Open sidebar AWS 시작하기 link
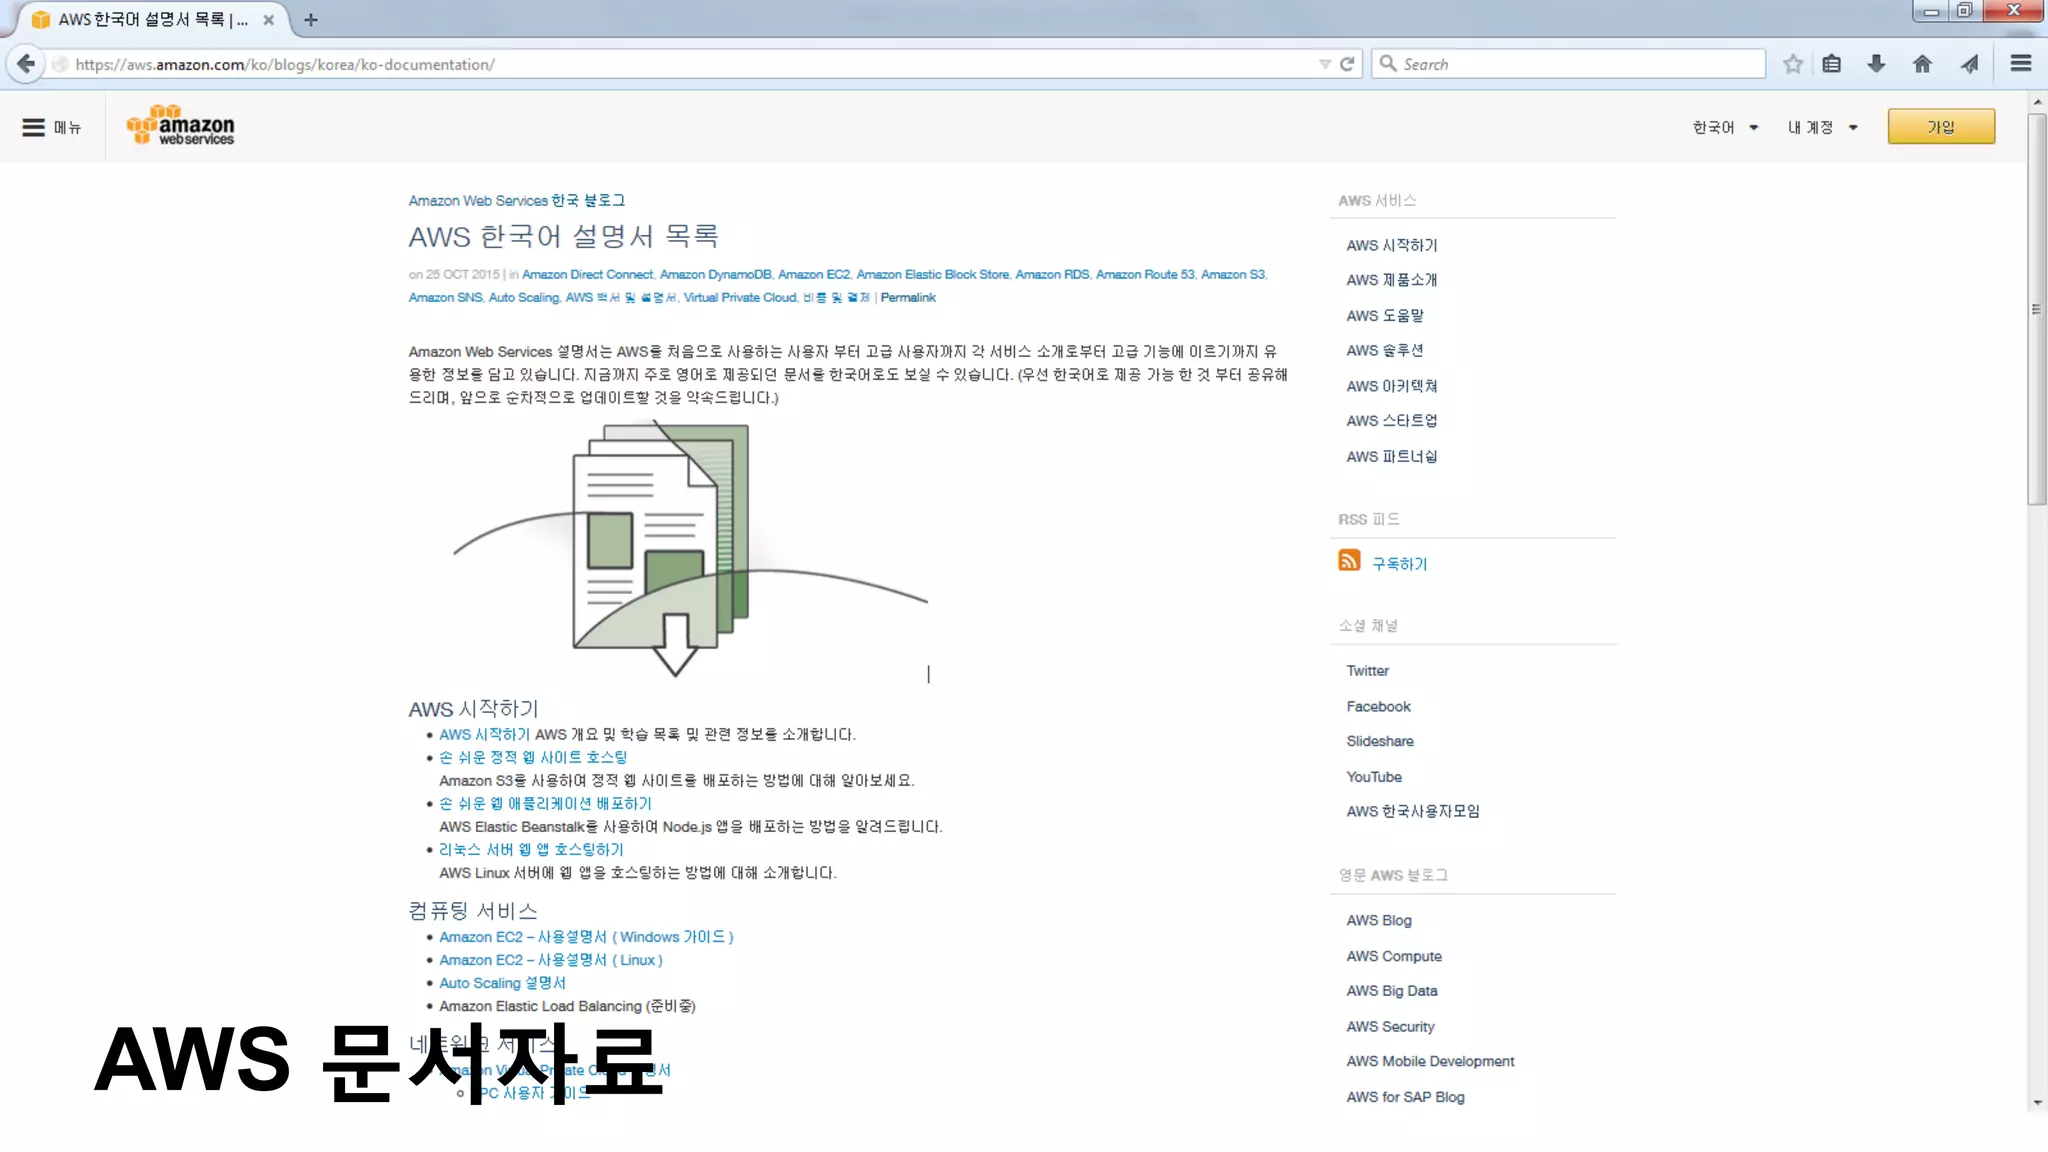 1391,245
